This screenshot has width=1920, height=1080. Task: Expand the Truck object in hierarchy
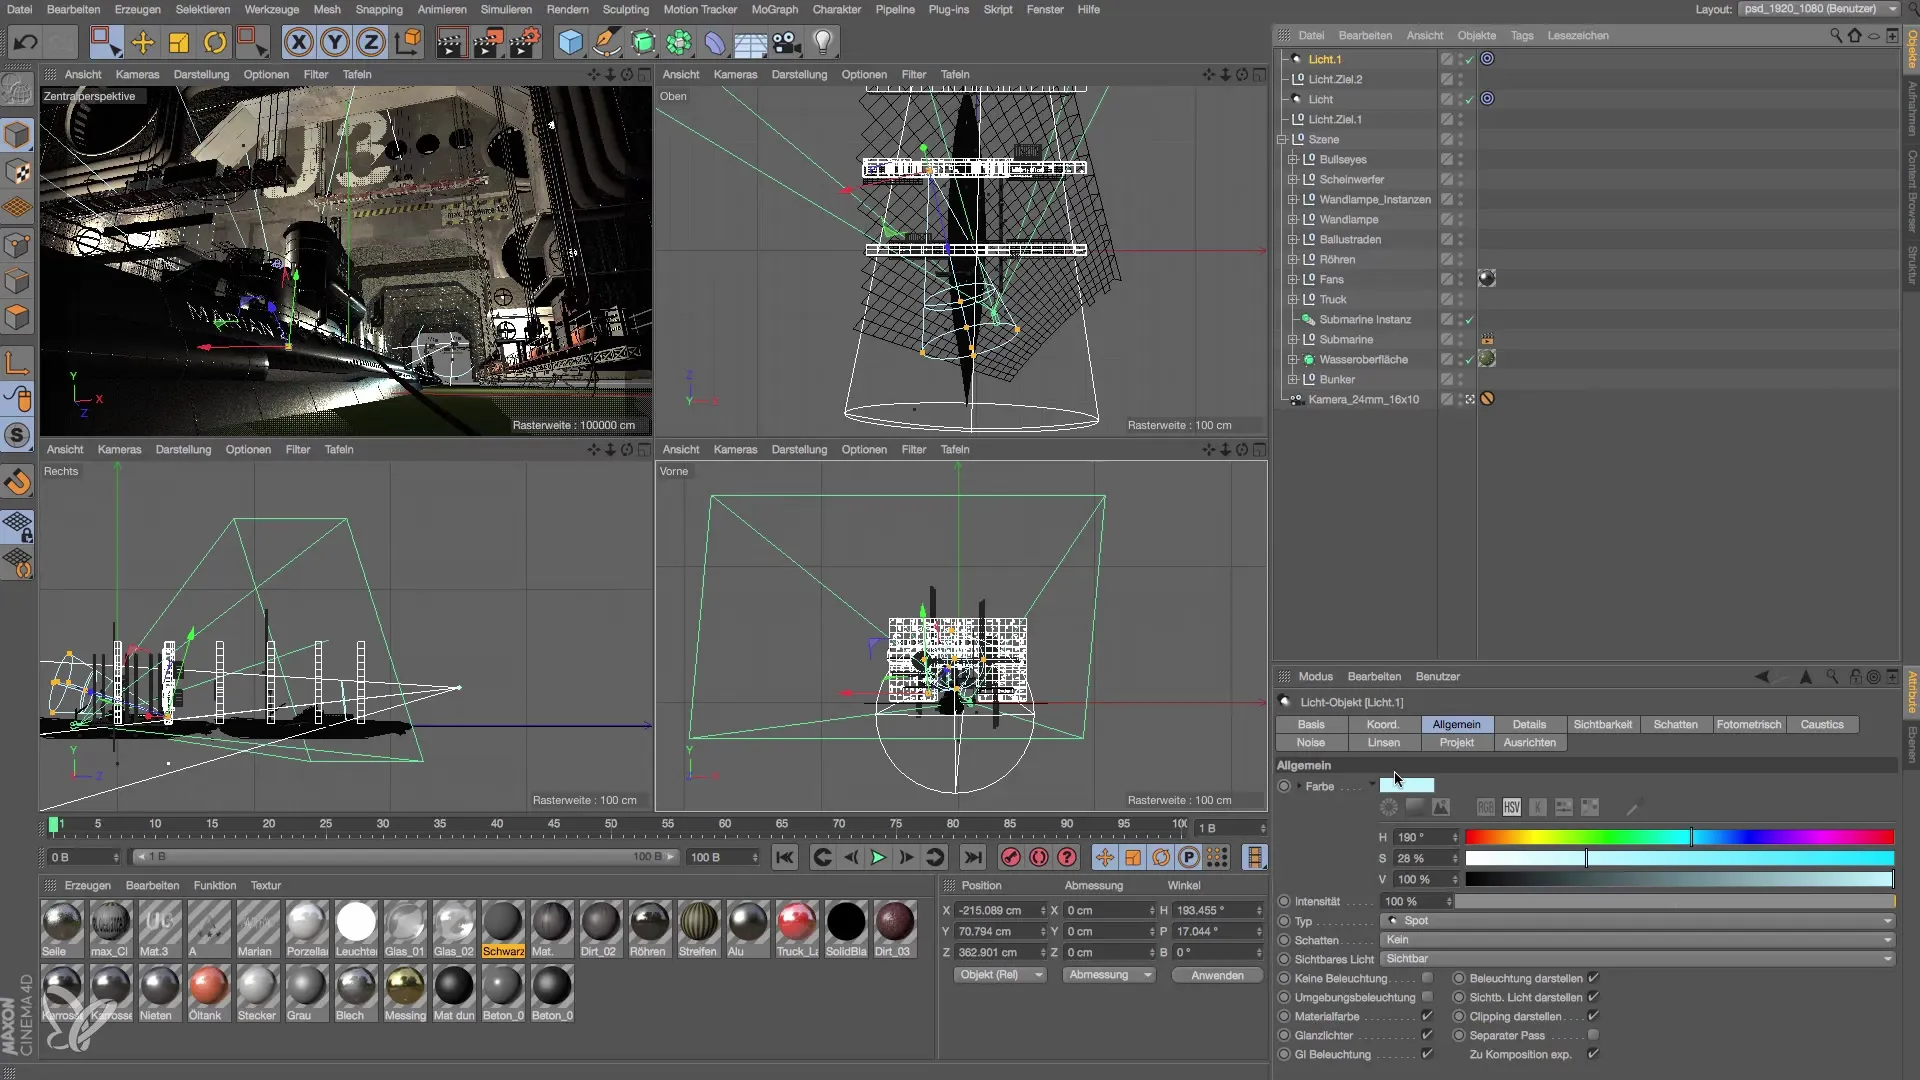(x=1292, y=300)
